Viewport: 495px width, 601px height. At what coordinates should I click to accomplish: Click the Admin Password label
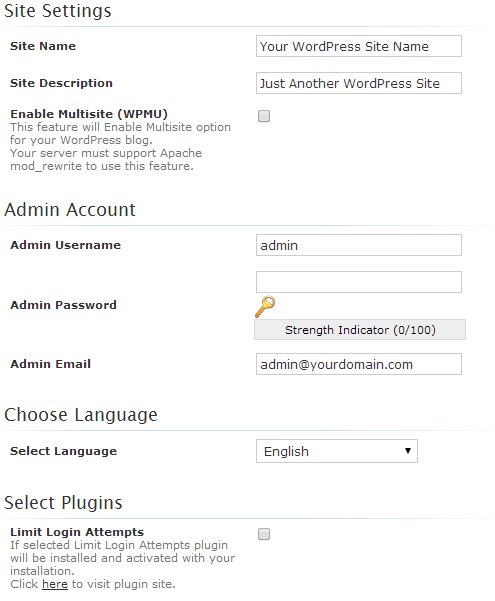[x=63, y=305]
